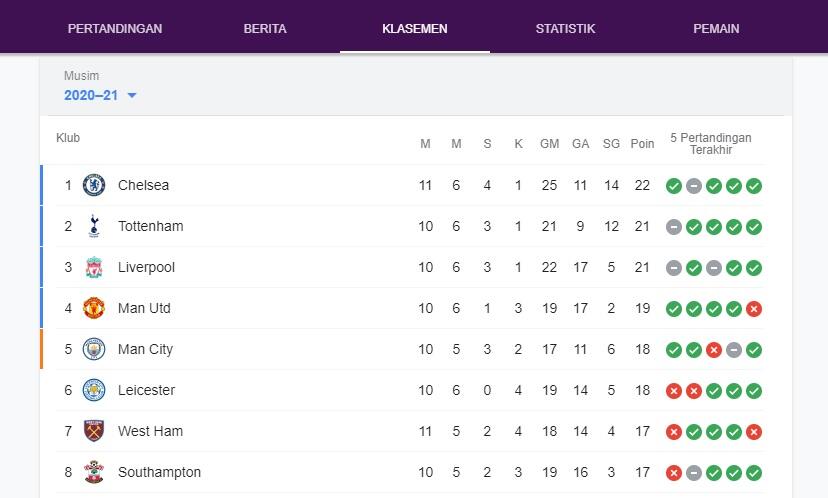Viewport: 828px width, 498px height.
Task: Click Man City's red loss result icon
Action: tap(714, 350)
